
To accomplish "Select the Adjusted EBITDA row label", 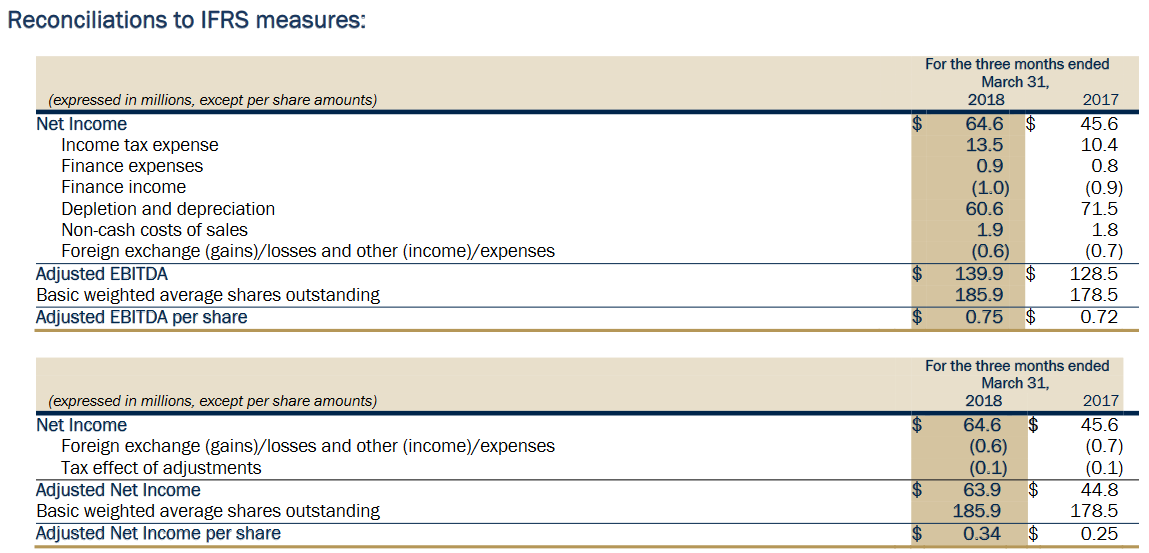I will click(x=101, y=274).
